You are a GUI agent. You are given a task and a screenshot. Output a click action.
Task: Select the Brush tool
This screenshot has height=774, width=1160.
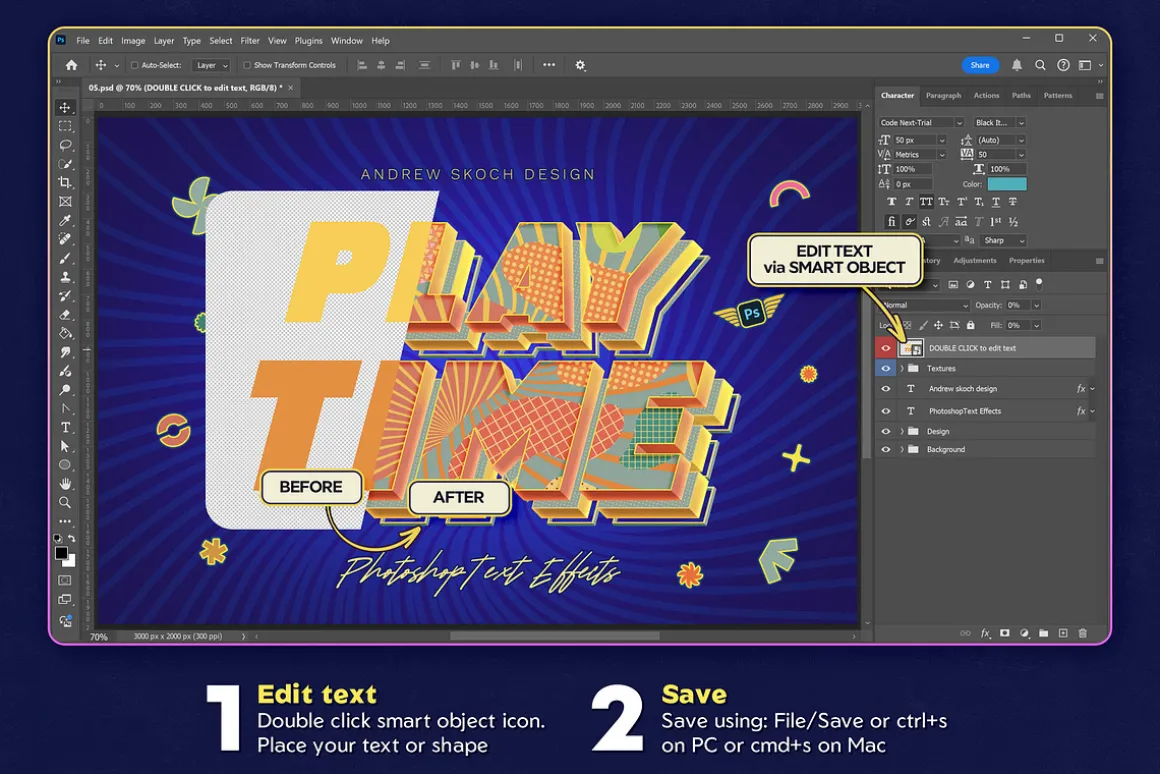click(x=65, y=258)
